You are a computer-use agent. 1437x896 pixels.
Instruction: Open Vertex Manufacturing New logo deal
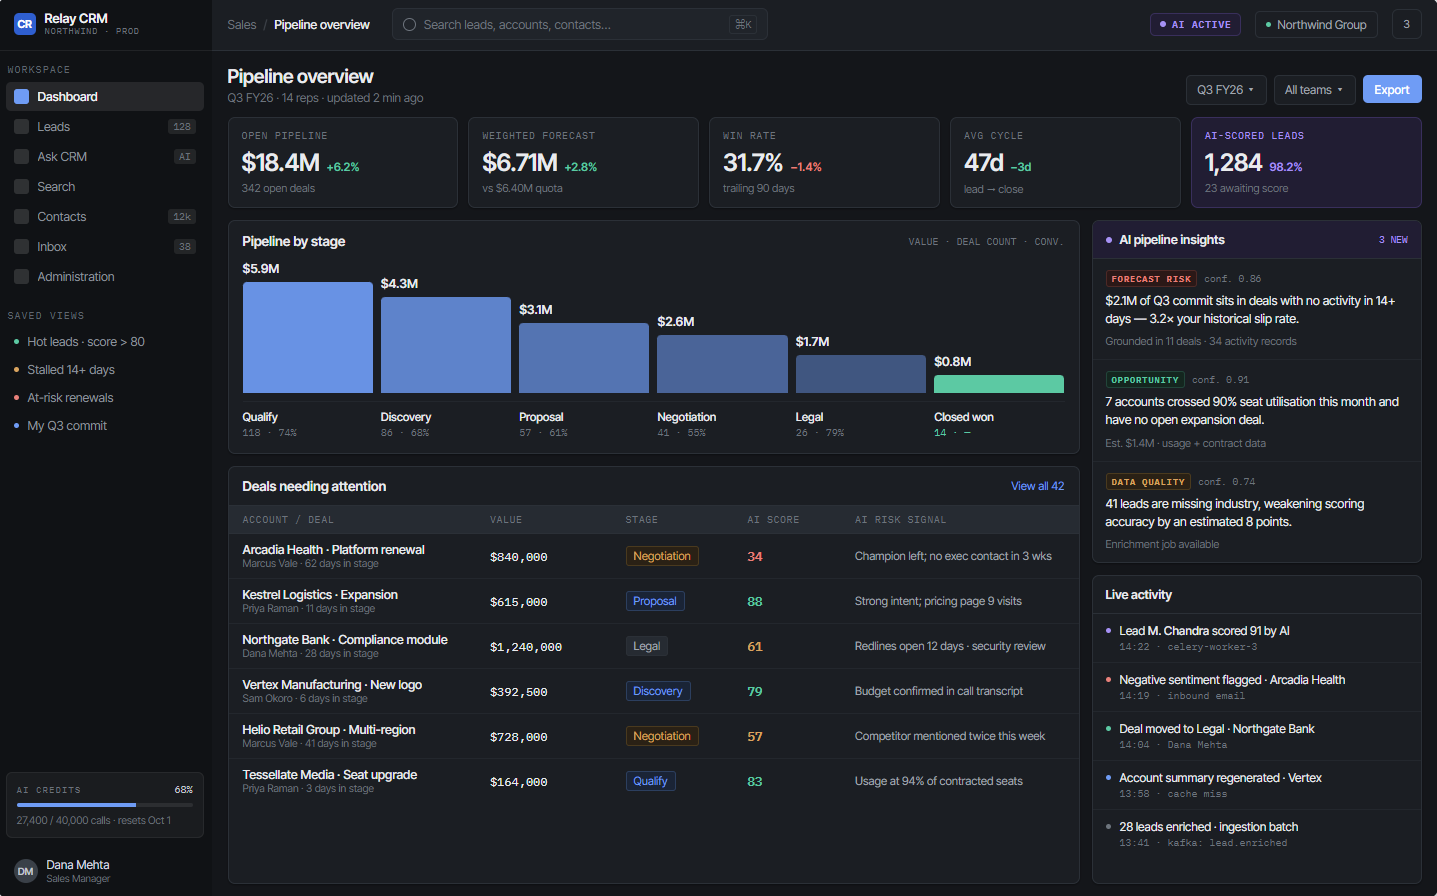coord(654,691)
